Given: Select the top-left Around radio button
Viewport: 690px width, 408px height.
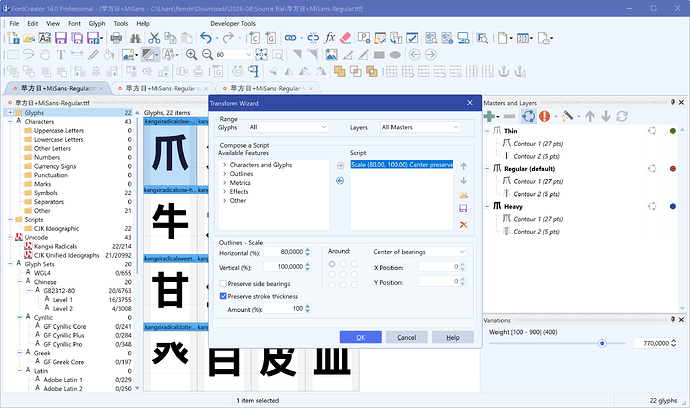Looking at the screenshot, I should pos(332,264).
